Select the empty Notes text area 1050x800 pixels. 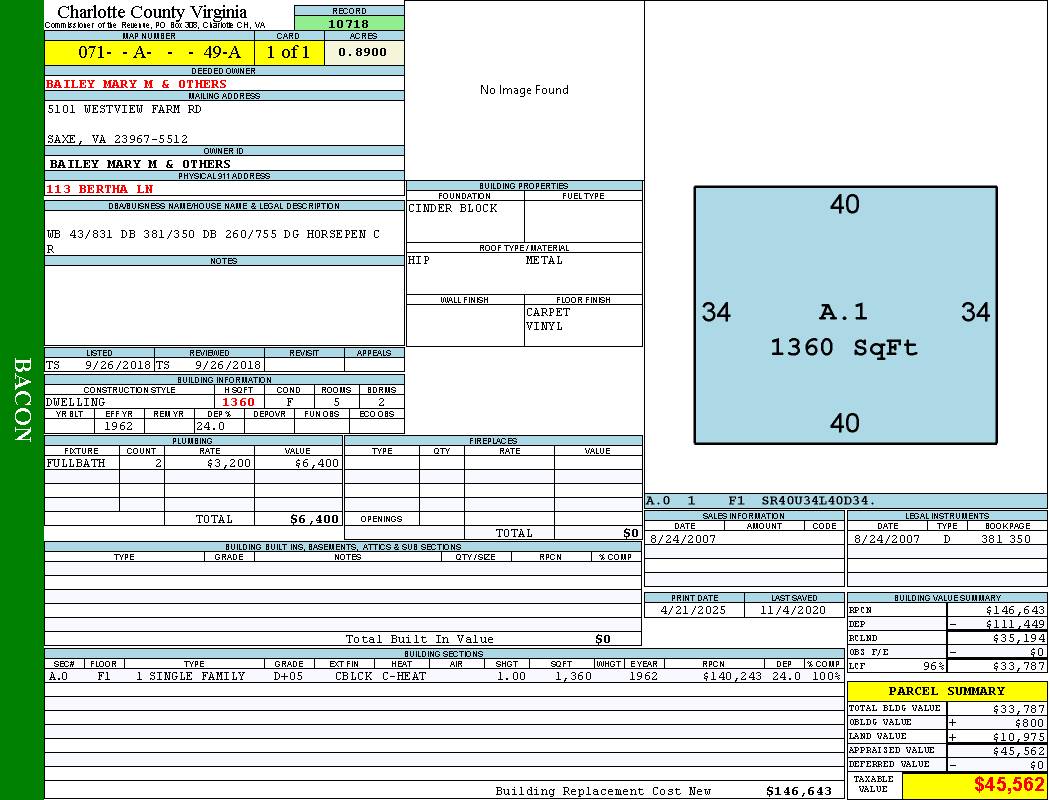tap(224, 305)
